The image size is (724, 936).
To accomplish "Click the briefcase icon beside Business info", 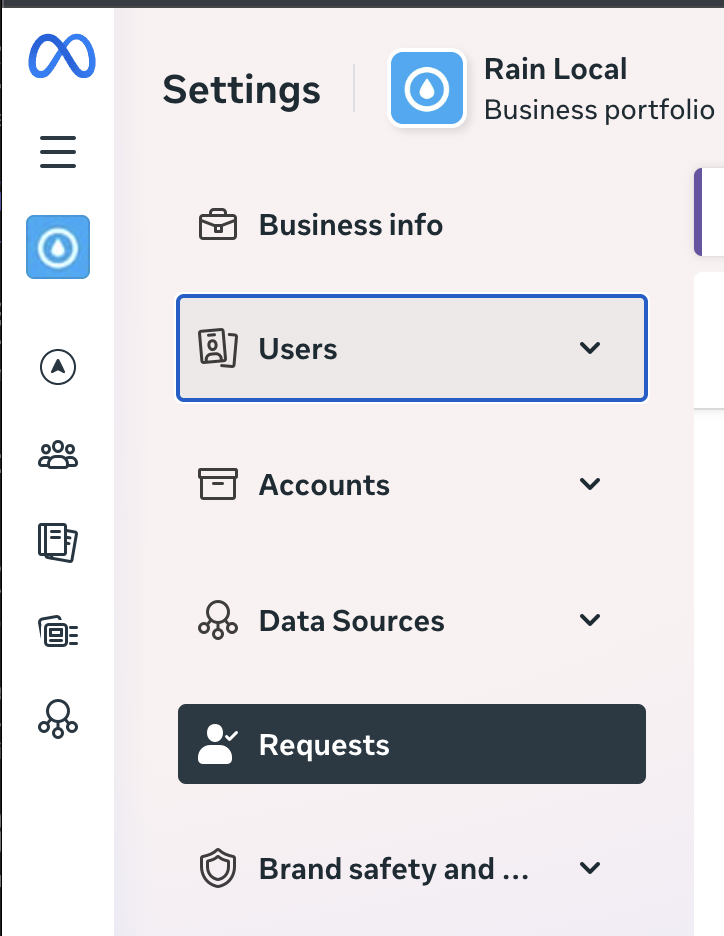I will click(218, 225).
